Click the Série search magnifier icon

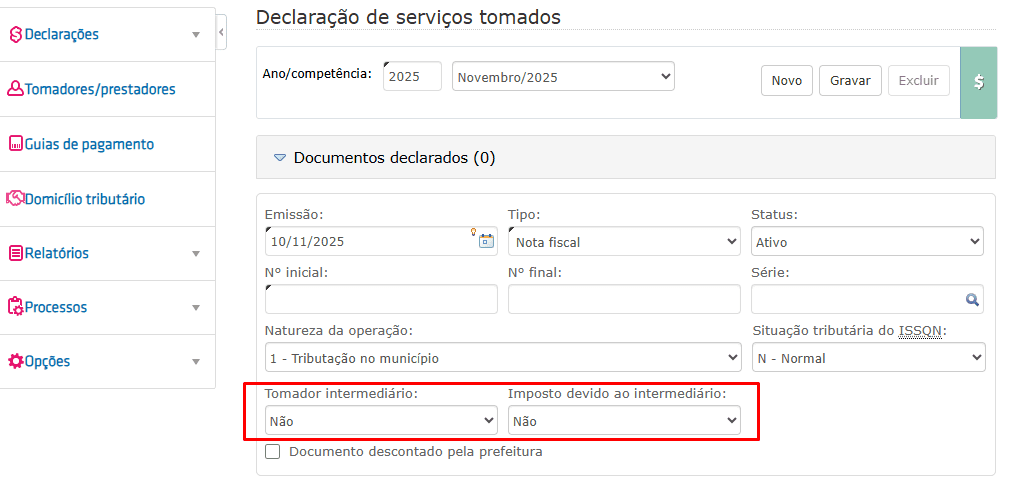[x=972, y=299]
